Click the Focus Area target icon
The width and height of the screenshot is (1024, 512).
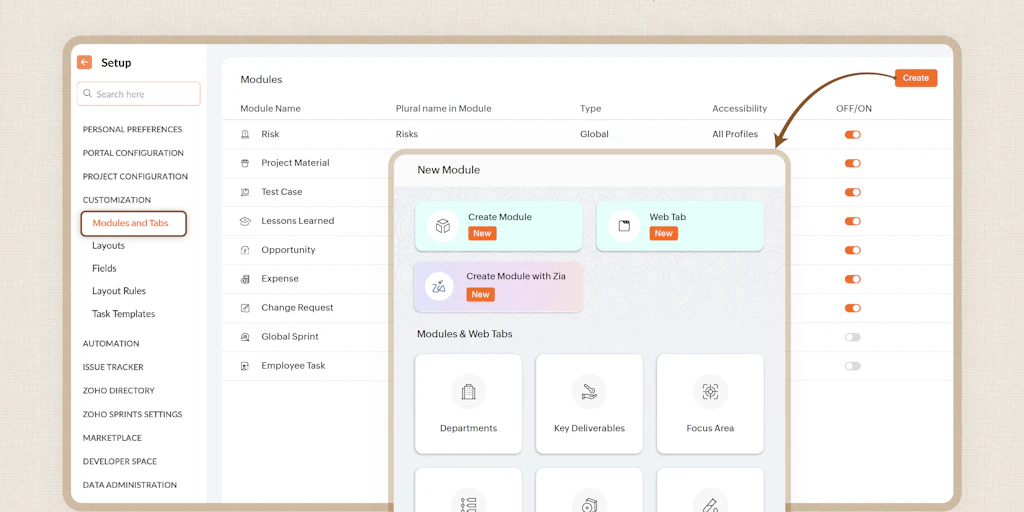pyautogui.click(x=710, y=392)
